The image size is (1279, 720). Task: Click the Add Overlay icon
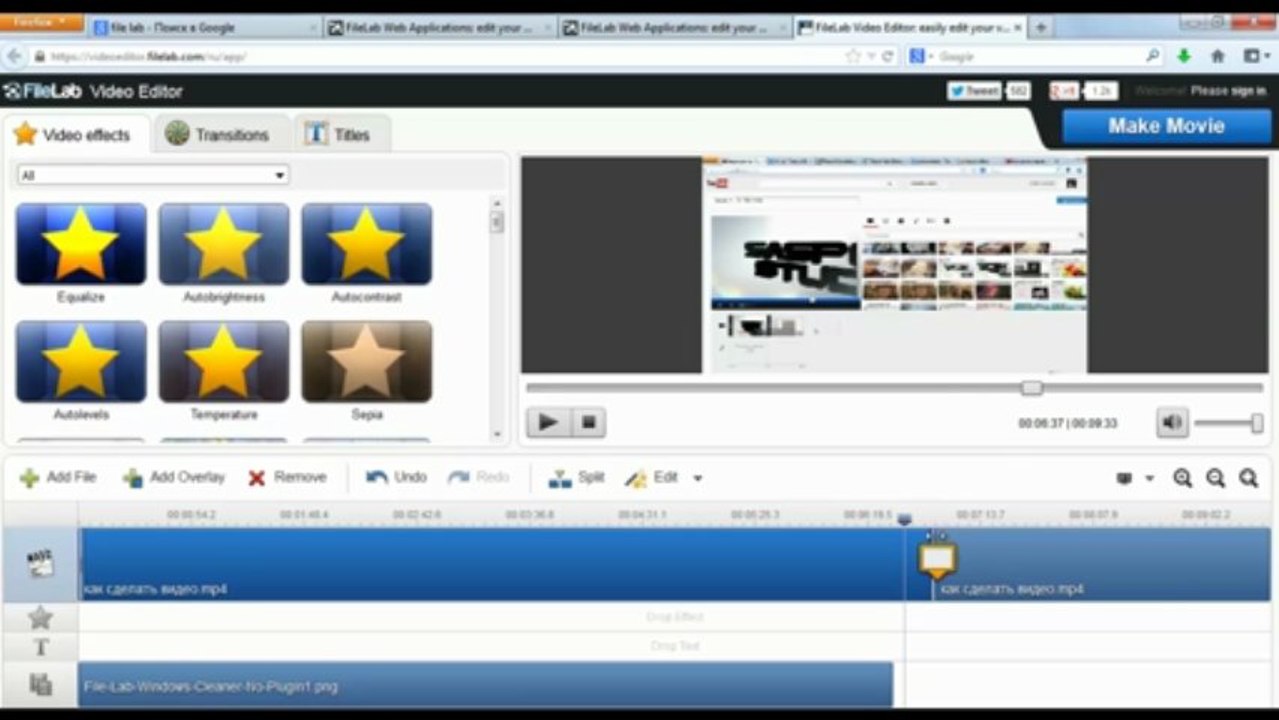point(133,478)
